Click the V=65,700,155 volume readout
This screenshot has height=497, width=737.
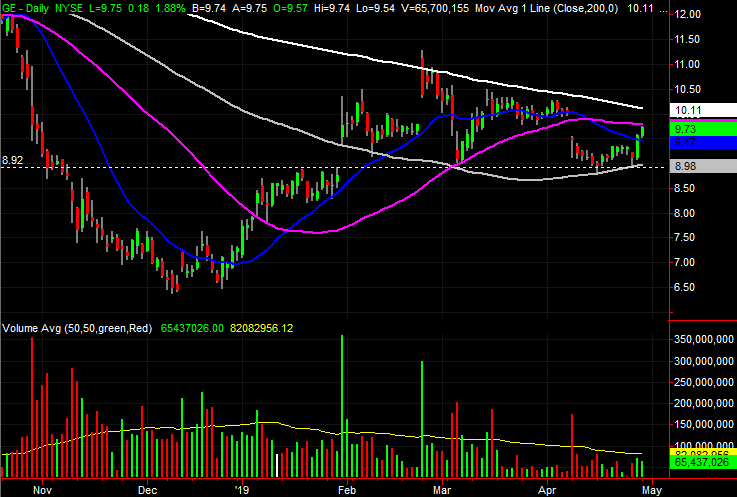(x=434, y=8)
